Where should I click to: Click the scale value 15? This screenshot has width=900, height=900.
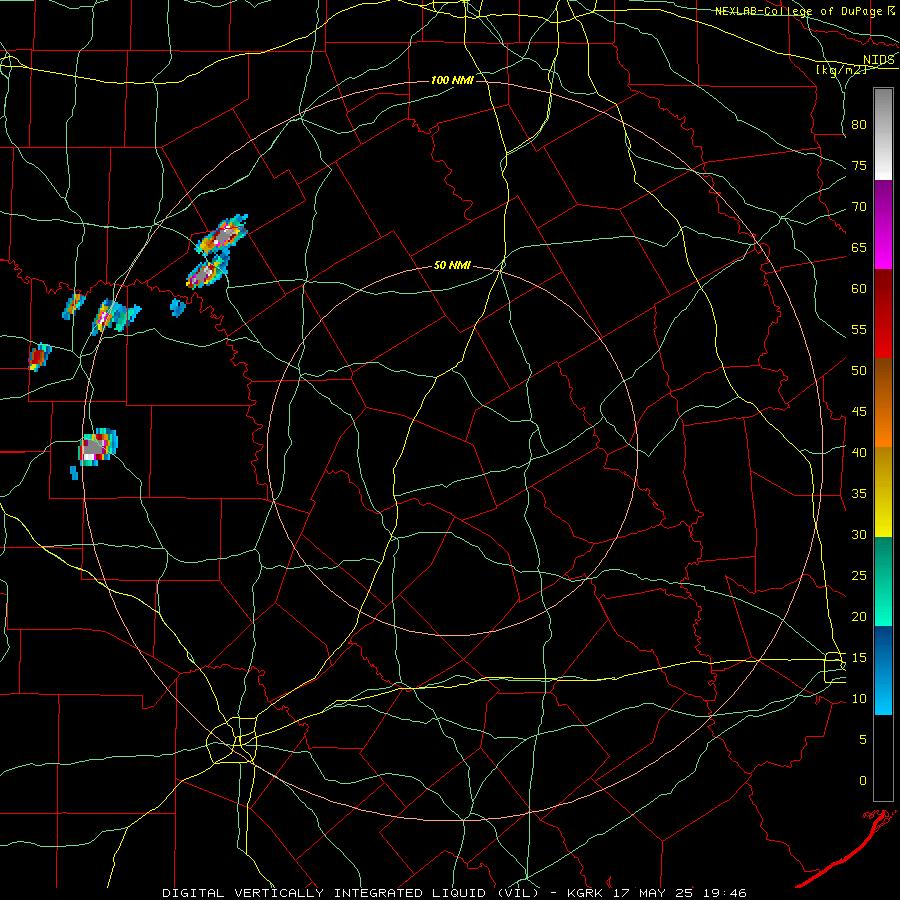click(x=859, y=657)
